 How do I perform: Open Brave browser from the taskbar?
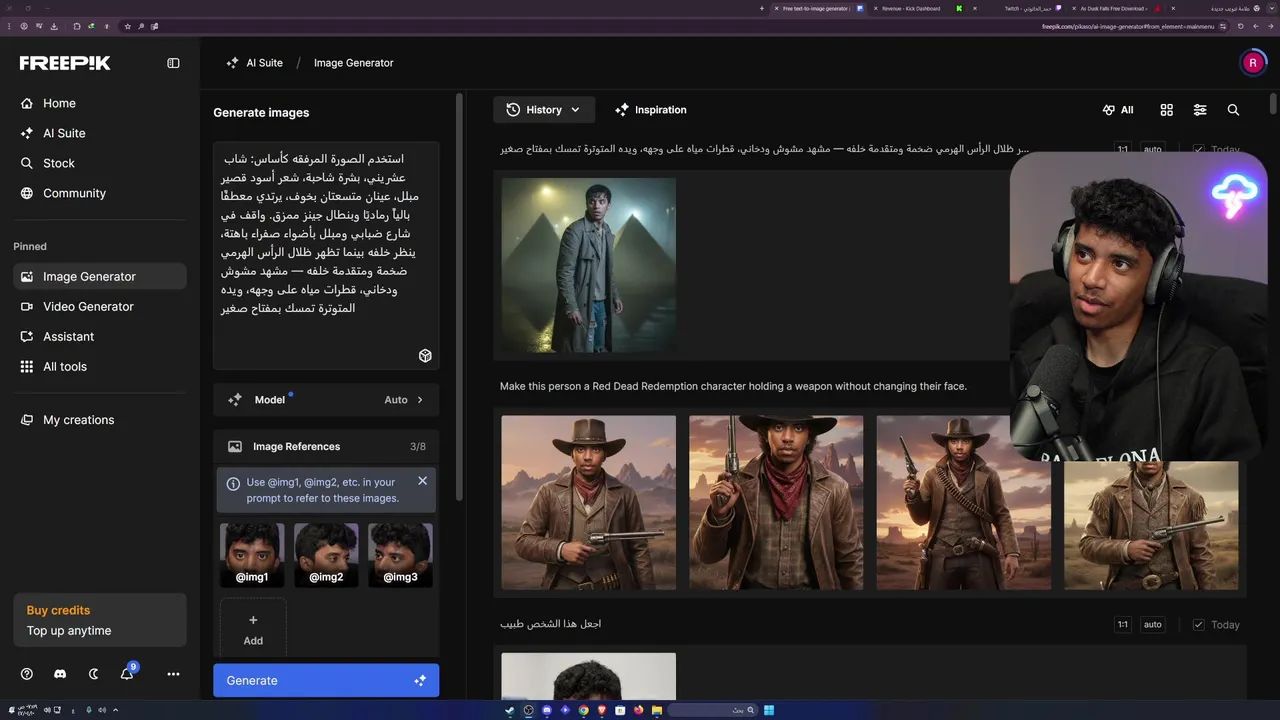[601, 710]
